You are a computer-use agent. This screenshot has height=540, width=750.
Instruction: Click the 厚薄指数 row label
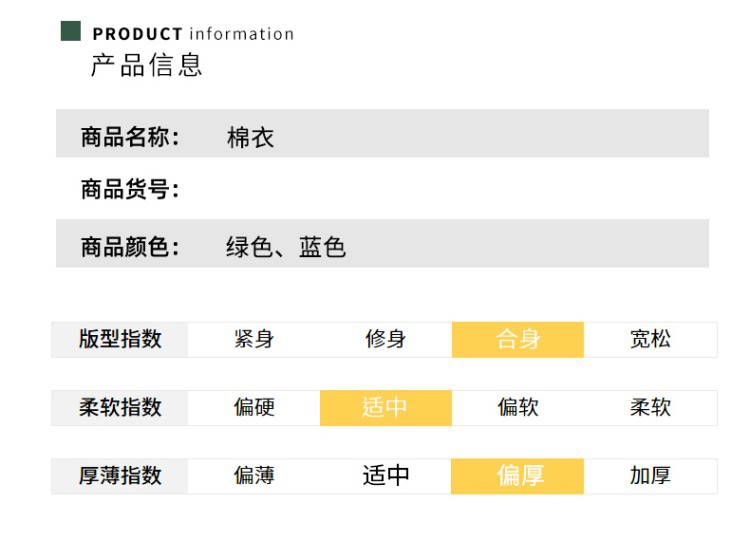click(120, 476)
